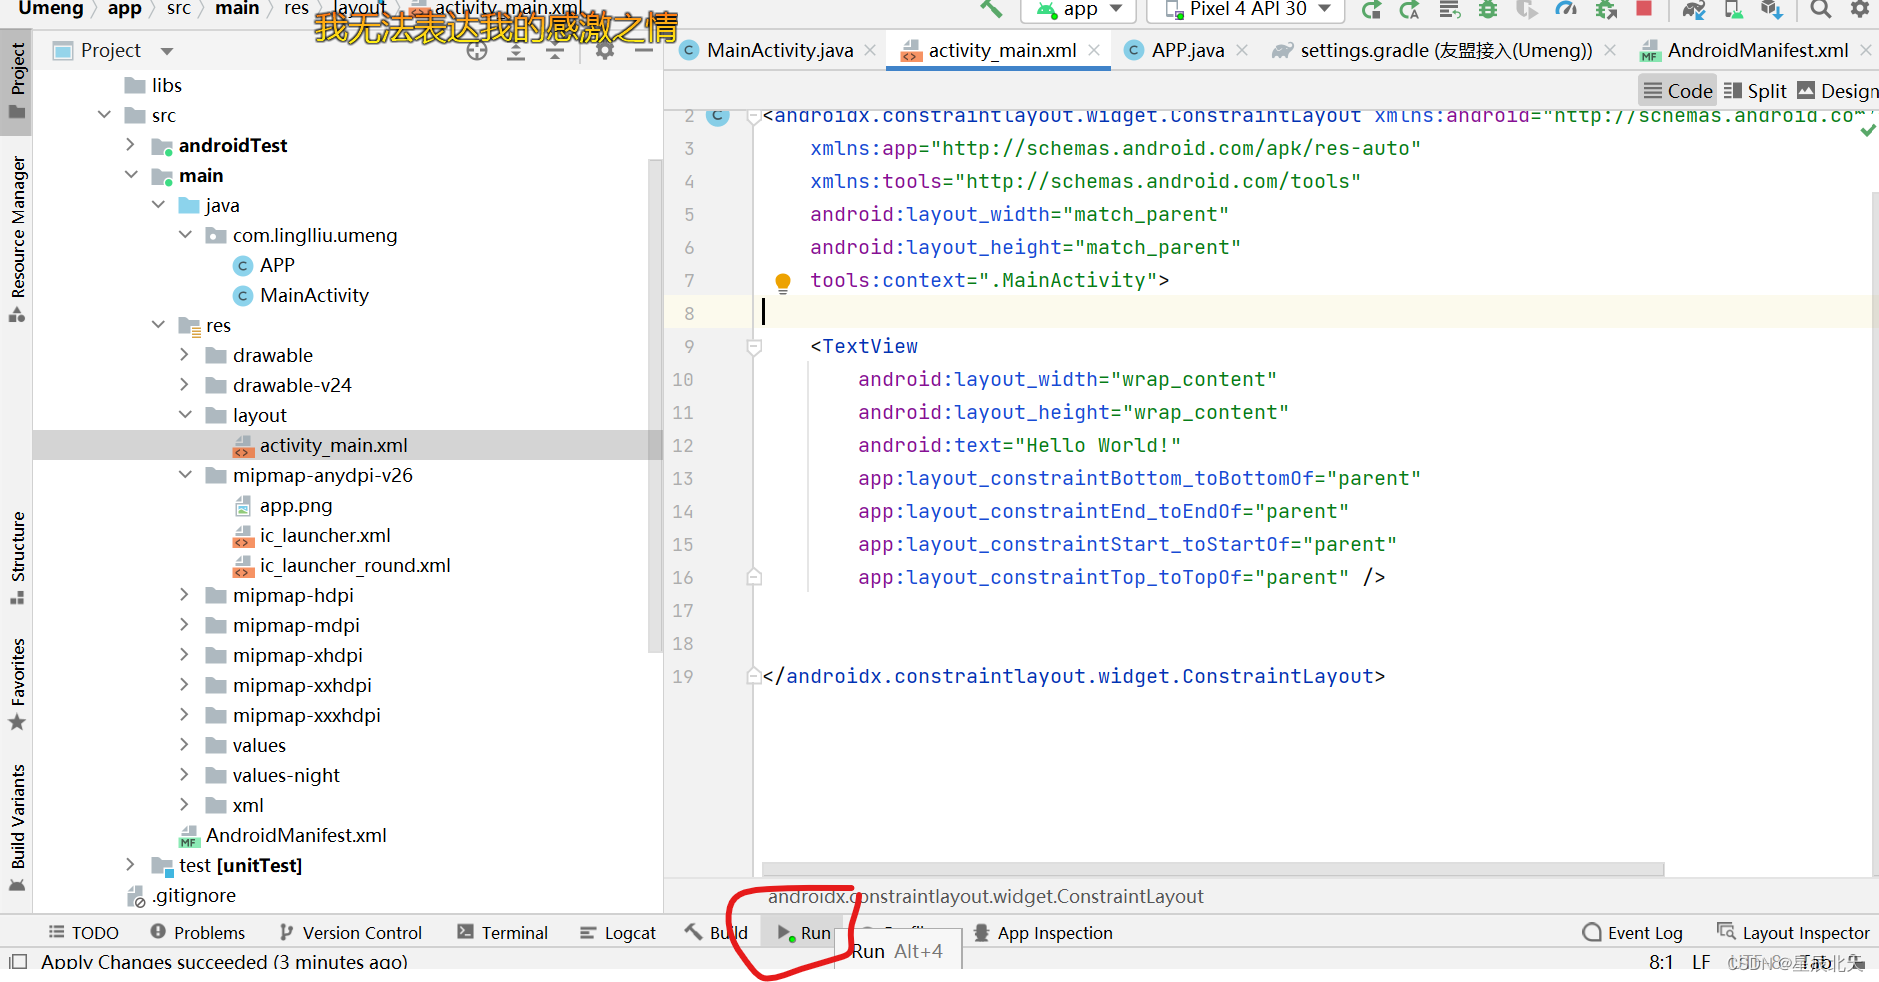1879x982 pixels.
Task: Open the app run configuration dropdown
Action: tap(1080, 10)
